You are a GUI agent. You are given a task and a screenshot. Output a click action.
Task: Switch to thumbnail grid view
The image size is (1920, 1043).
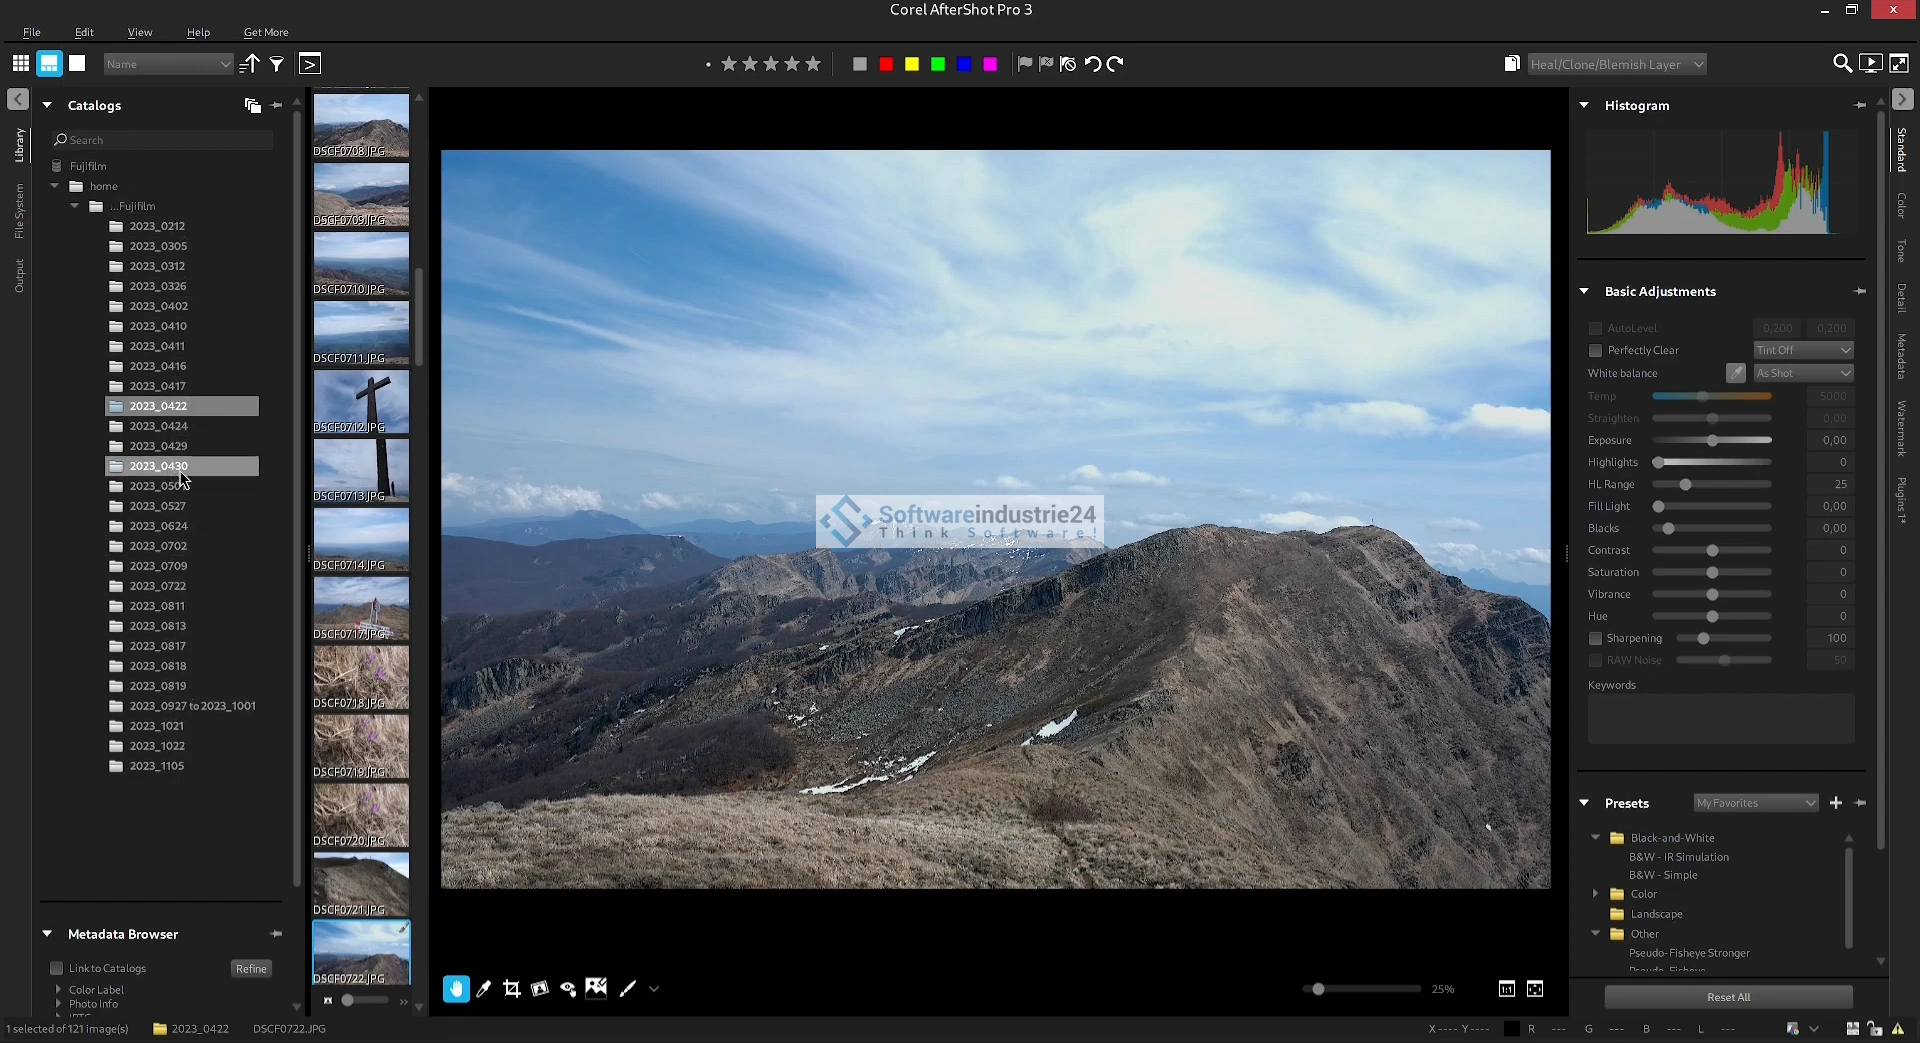pyautogui.click(x=20, y=64)
